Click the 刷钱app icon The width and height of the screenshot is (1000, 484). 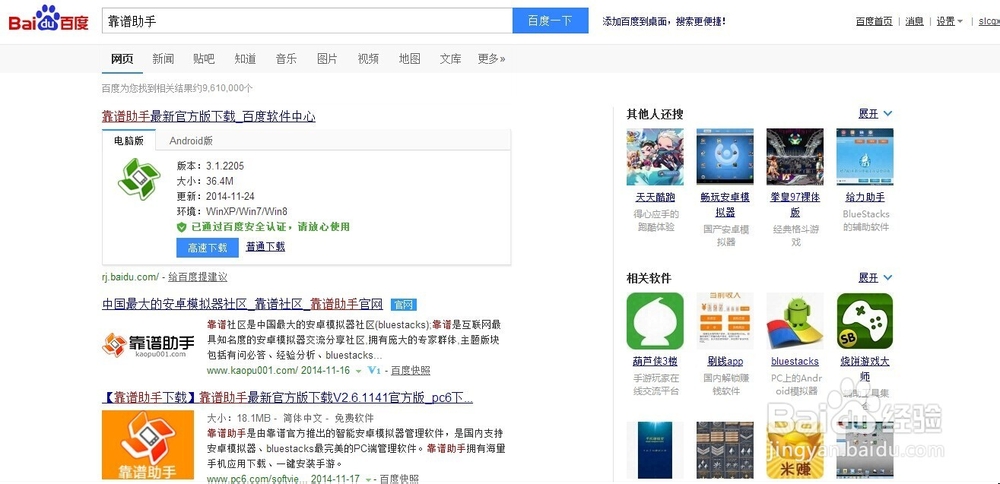(725, 321)
